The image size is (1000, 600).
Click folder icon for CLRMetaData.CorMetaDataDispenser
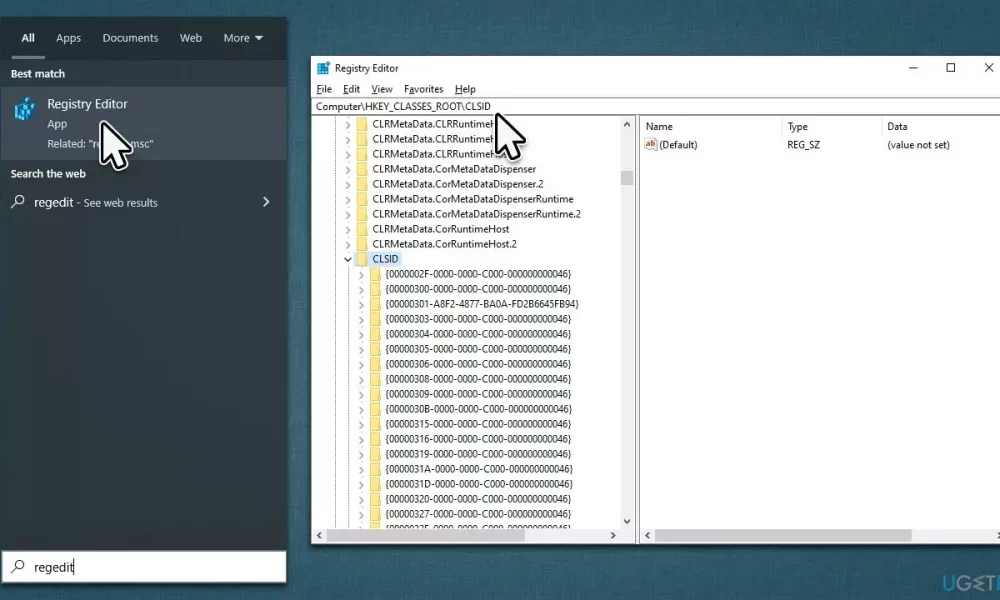tap(362, 169)
